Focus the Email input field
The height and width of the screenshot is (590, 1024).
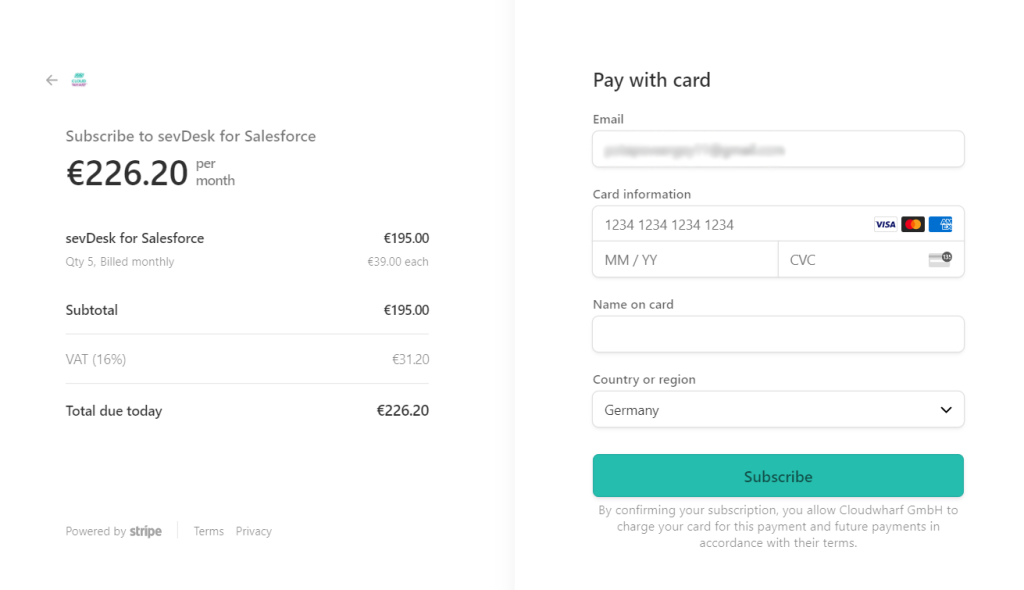pos(778,150)
